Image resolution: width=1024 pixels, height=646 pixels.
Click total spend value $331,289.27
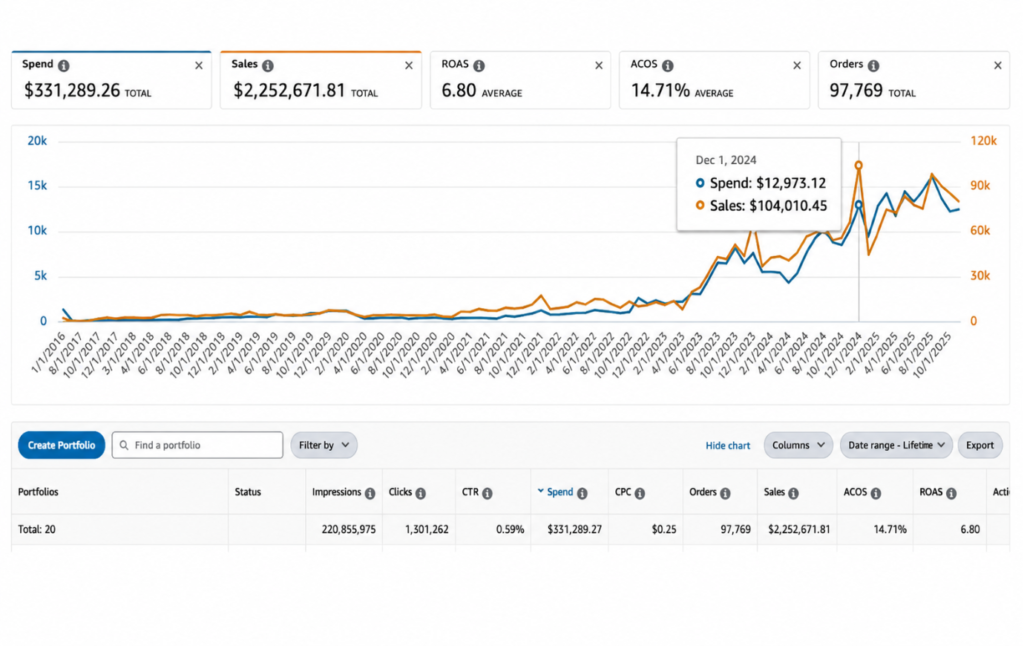click(x=575, y=529)
